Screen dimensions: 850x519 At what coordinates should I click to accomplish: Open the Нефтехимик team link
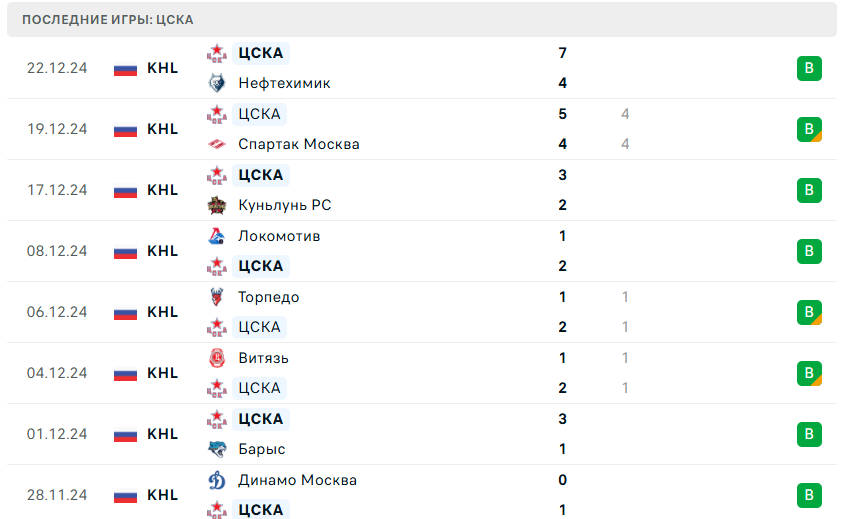pos(284,83)
